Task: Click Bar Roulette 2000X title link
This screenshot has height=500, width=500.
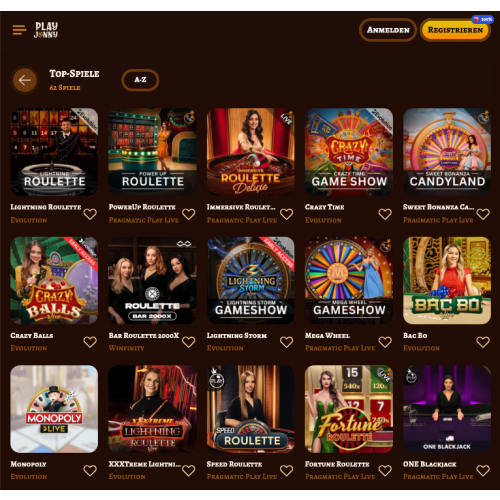Action: click(x=144, y=335)
